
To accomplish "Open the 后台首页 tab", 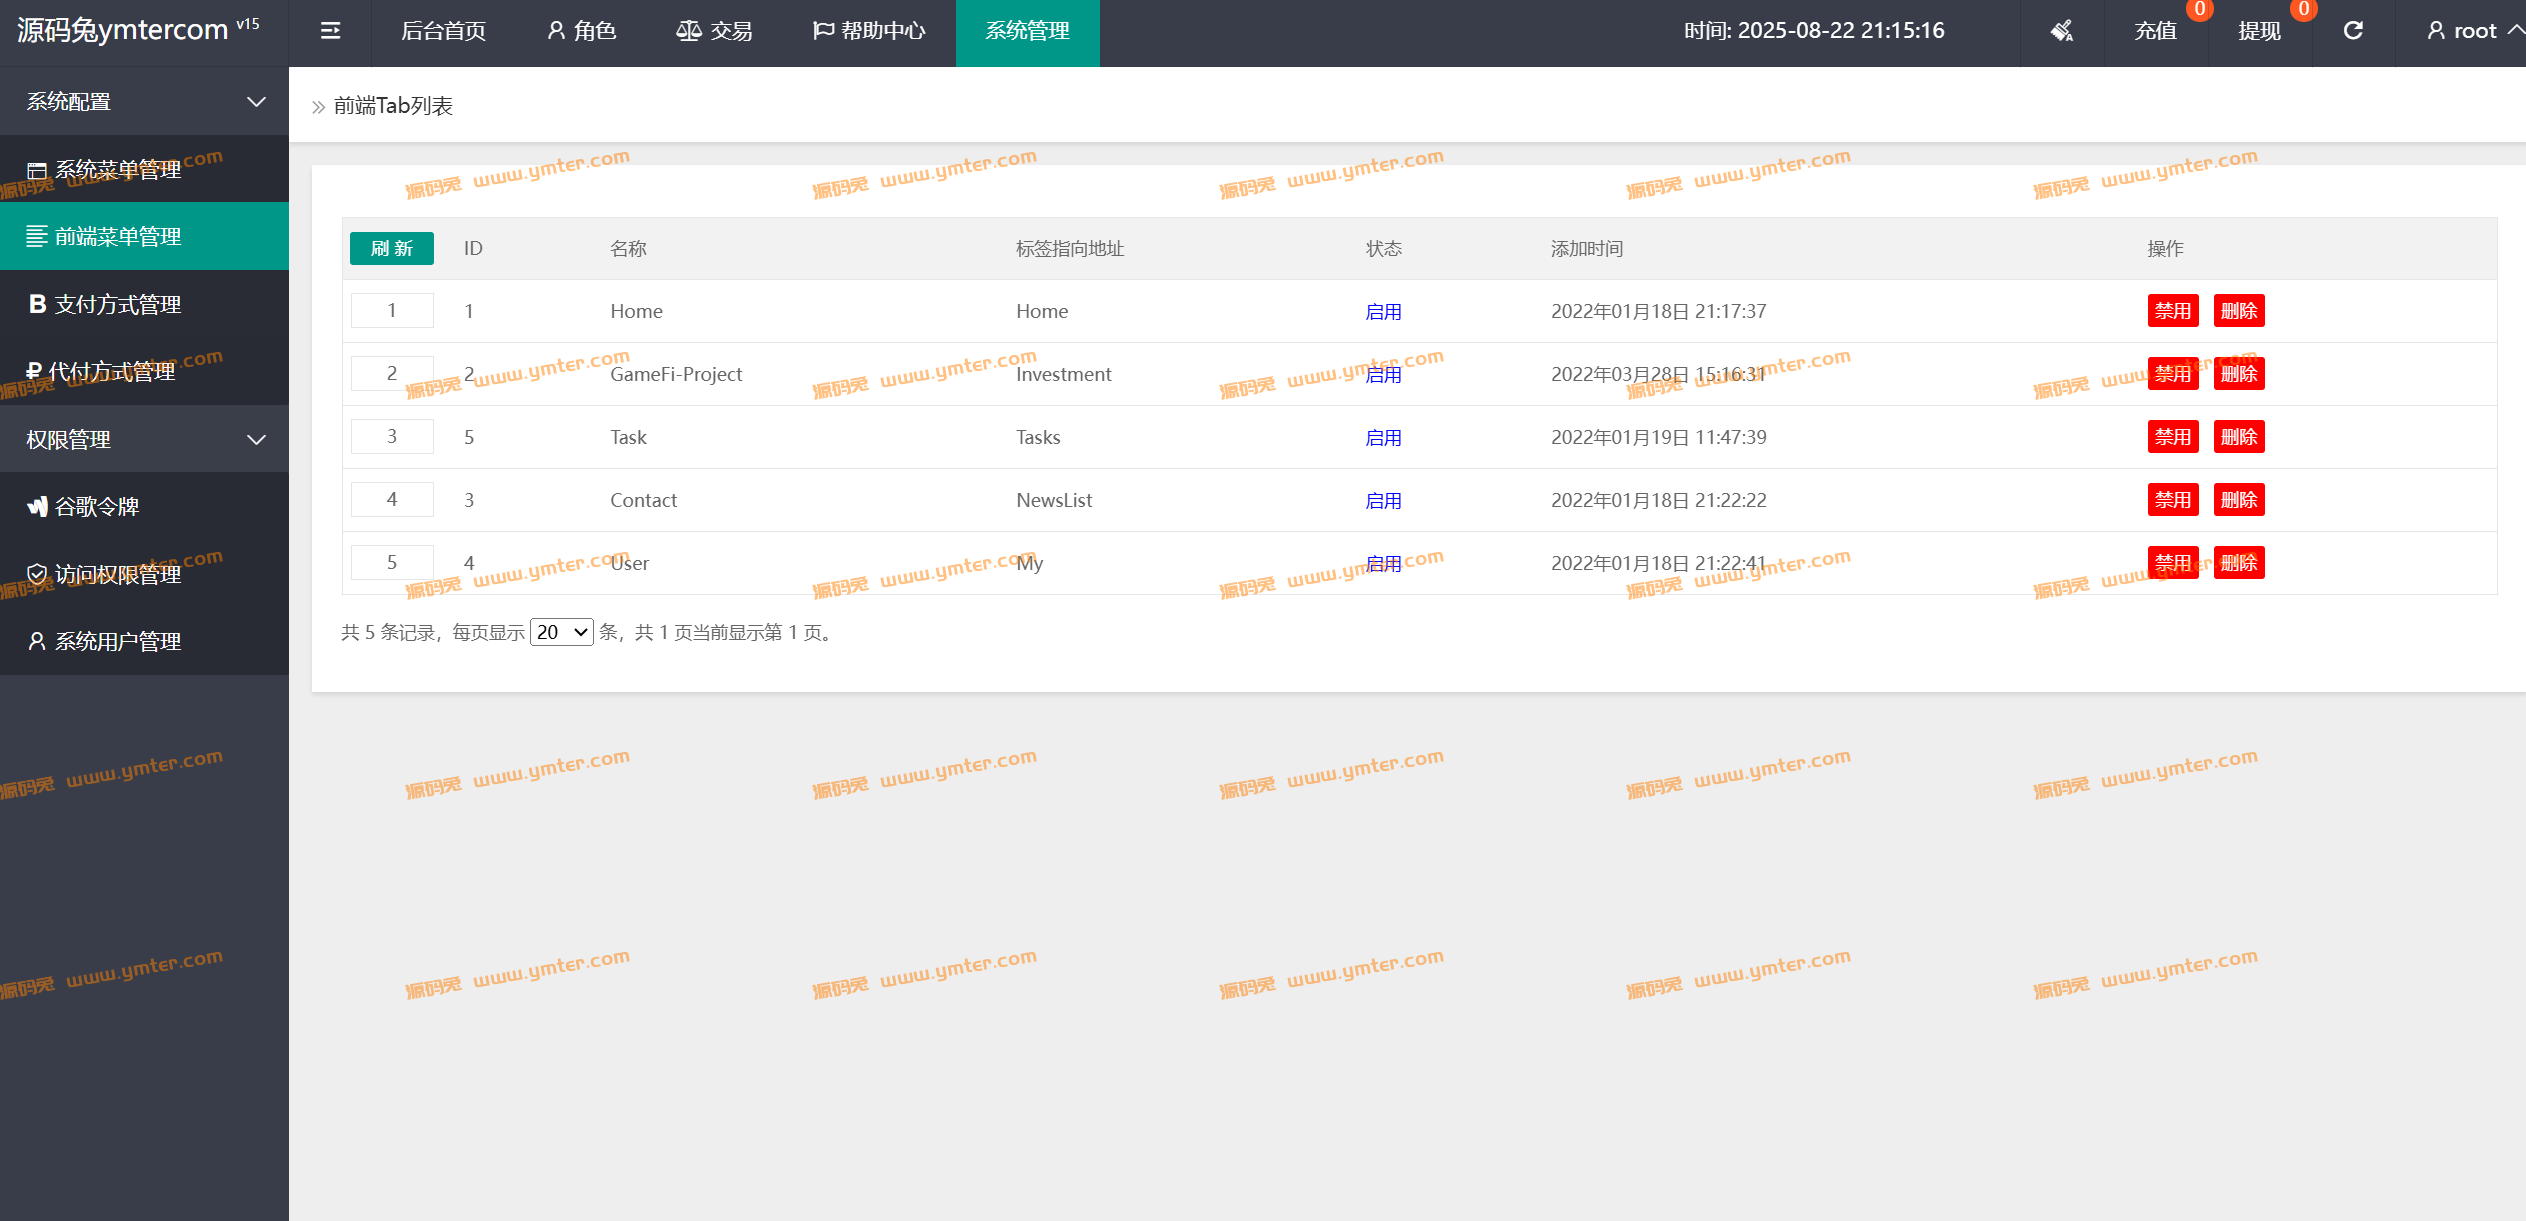I will click(443, 31).
